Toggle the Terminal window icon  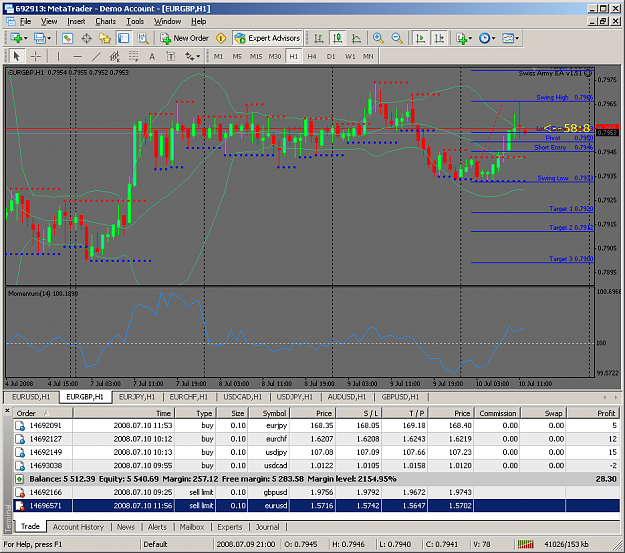[x=124, y=38]
